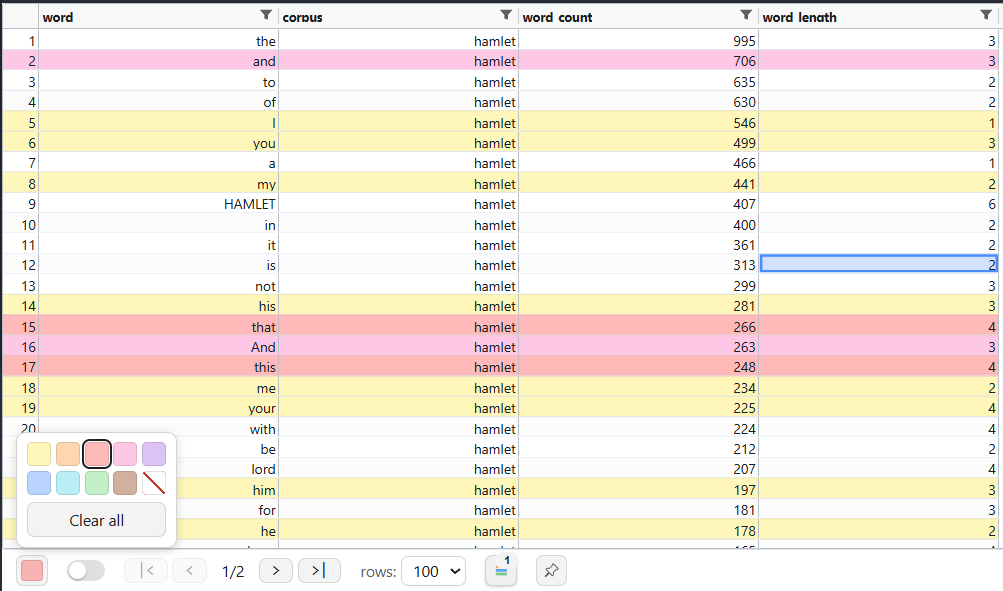The height and width of the screenshot is (591, 1003).
Task: Select the word cell 'that'
Action: 159,327
